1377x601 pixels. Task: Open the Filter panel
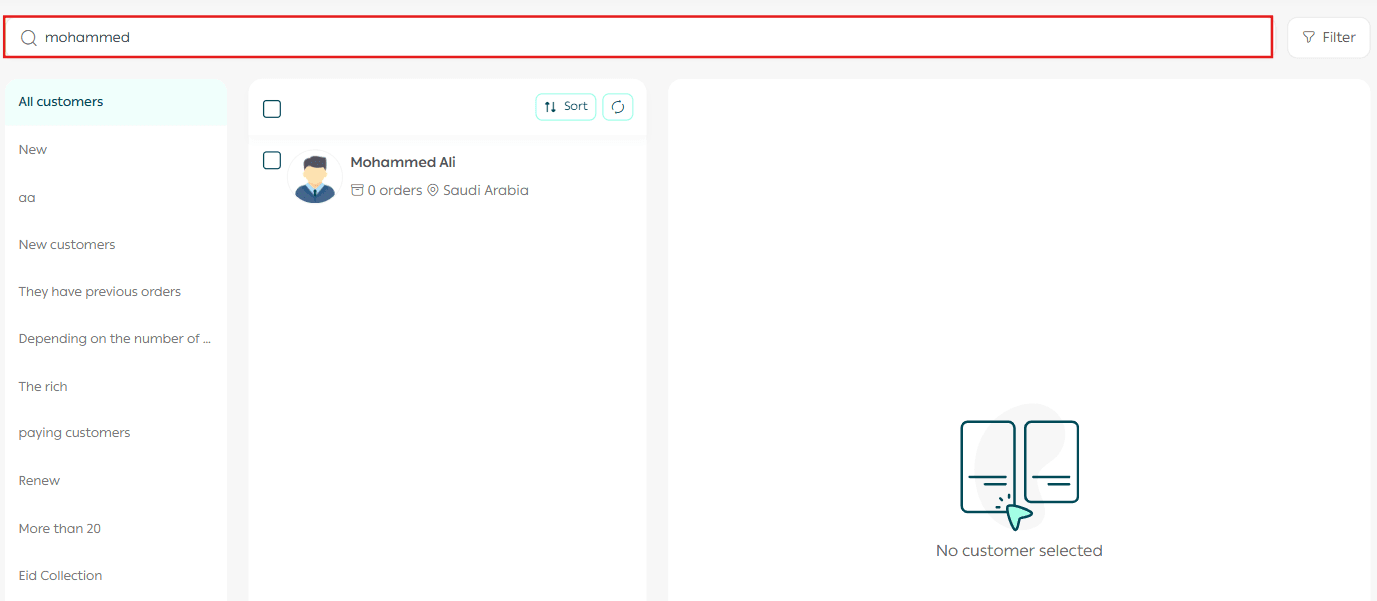click(1328, 38)
